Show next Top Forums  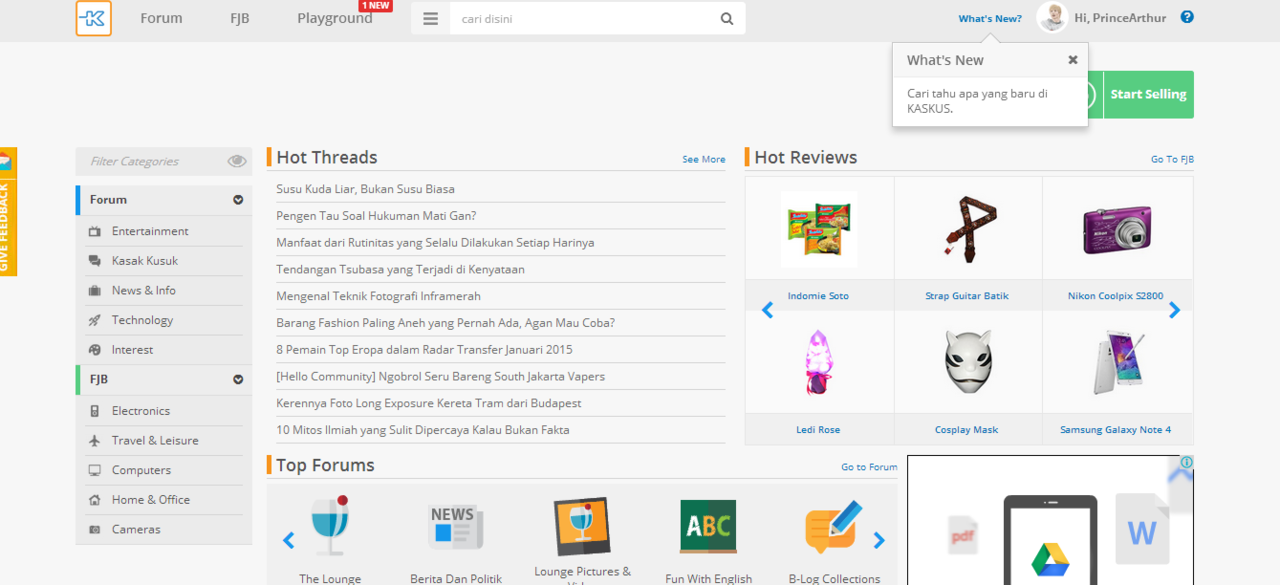pyautogui.click(x=879, y=541)
